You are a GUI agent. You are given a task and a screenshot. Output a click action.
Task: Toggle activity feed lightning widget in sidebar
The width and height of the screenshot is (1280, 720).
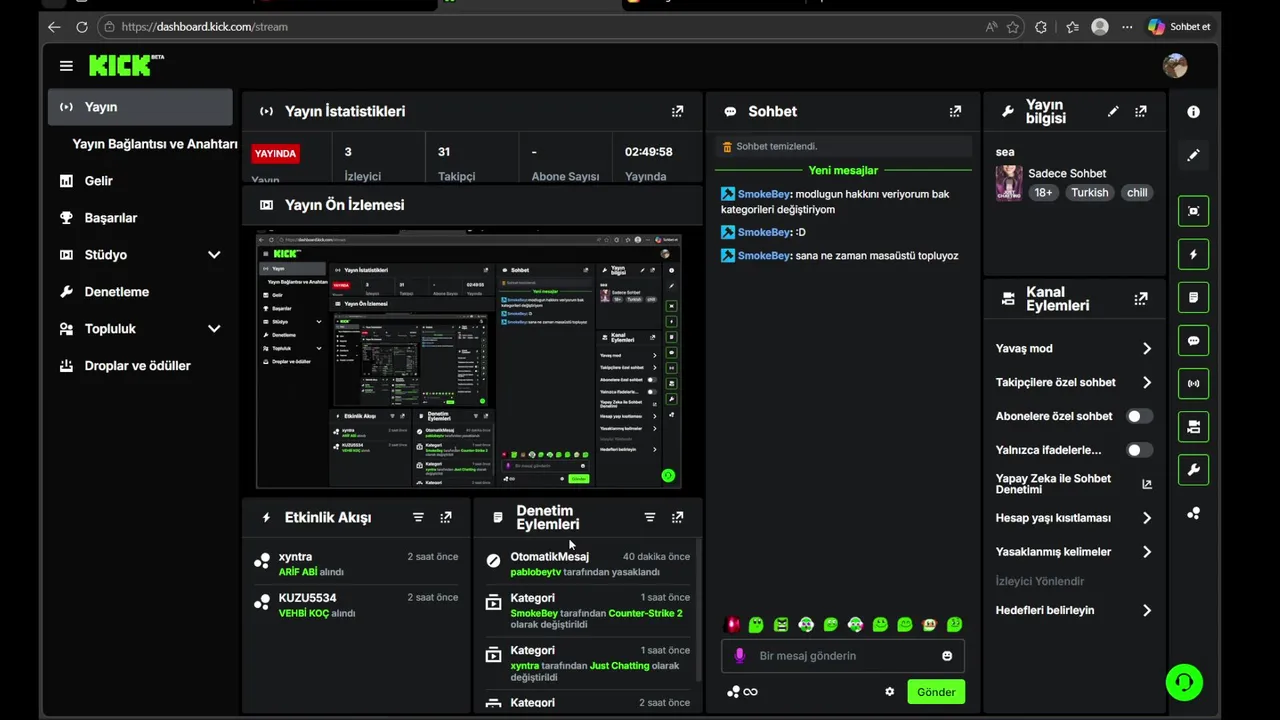(1193, 254)
